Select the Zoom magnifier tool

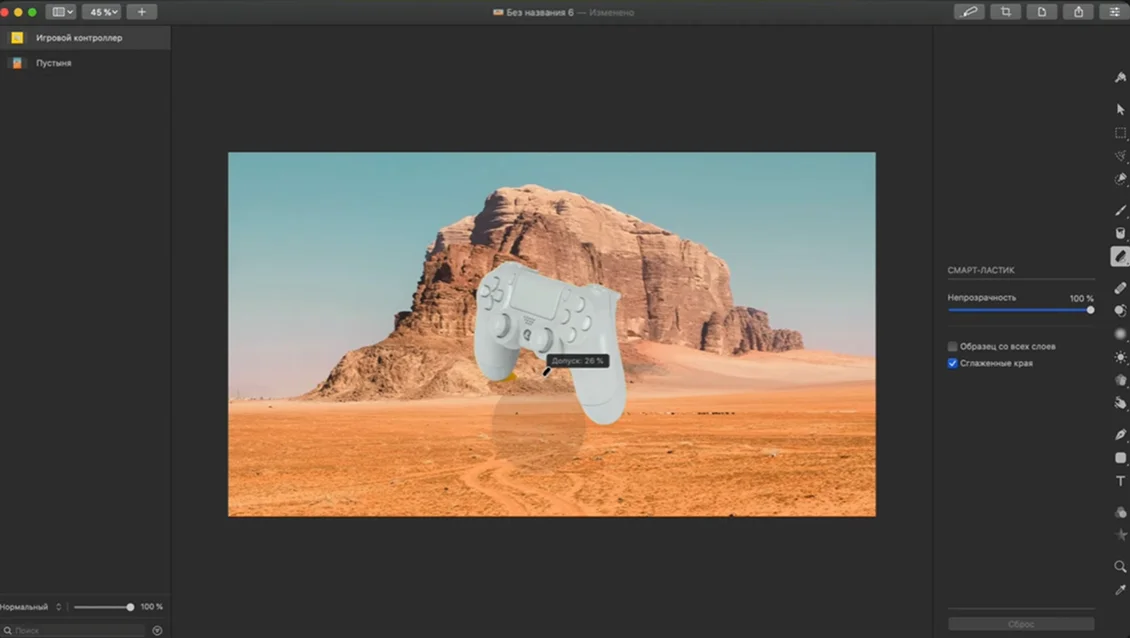coord(1120,567)
